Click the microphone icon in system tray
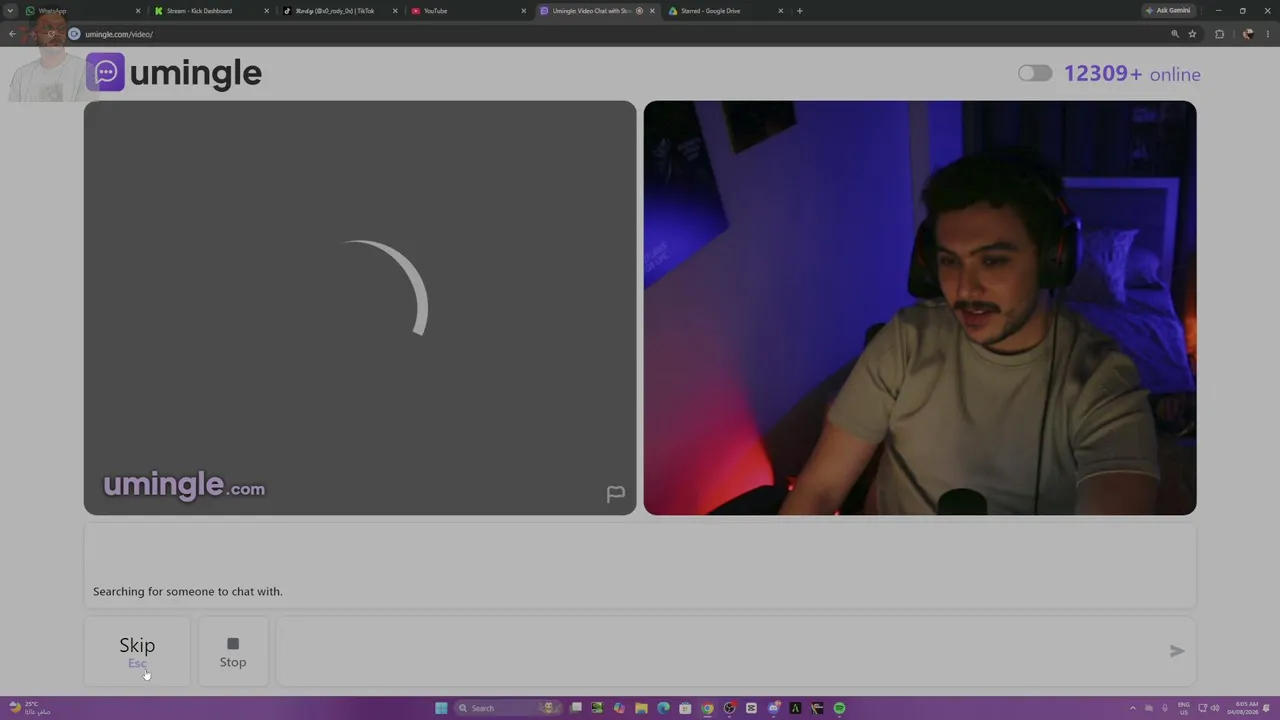This screenshot has width=1280, height=720. coord(1165,708)
